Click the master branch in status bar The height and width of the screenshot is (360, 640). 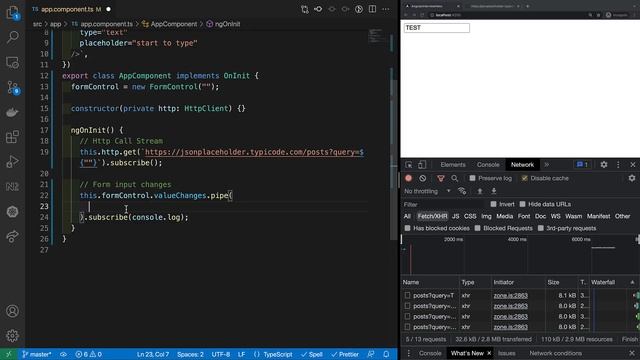pyautogui.click(x=36, y=354)
